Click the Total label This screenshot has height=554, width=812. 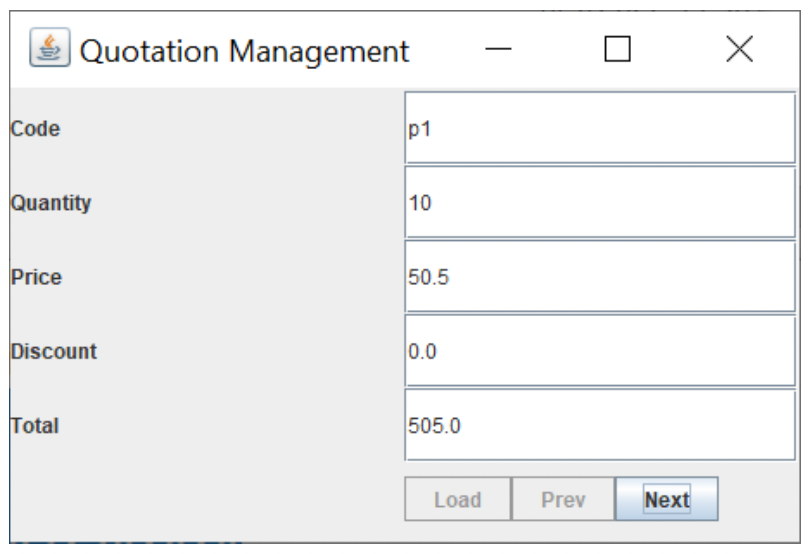click(x=35, y=426)
